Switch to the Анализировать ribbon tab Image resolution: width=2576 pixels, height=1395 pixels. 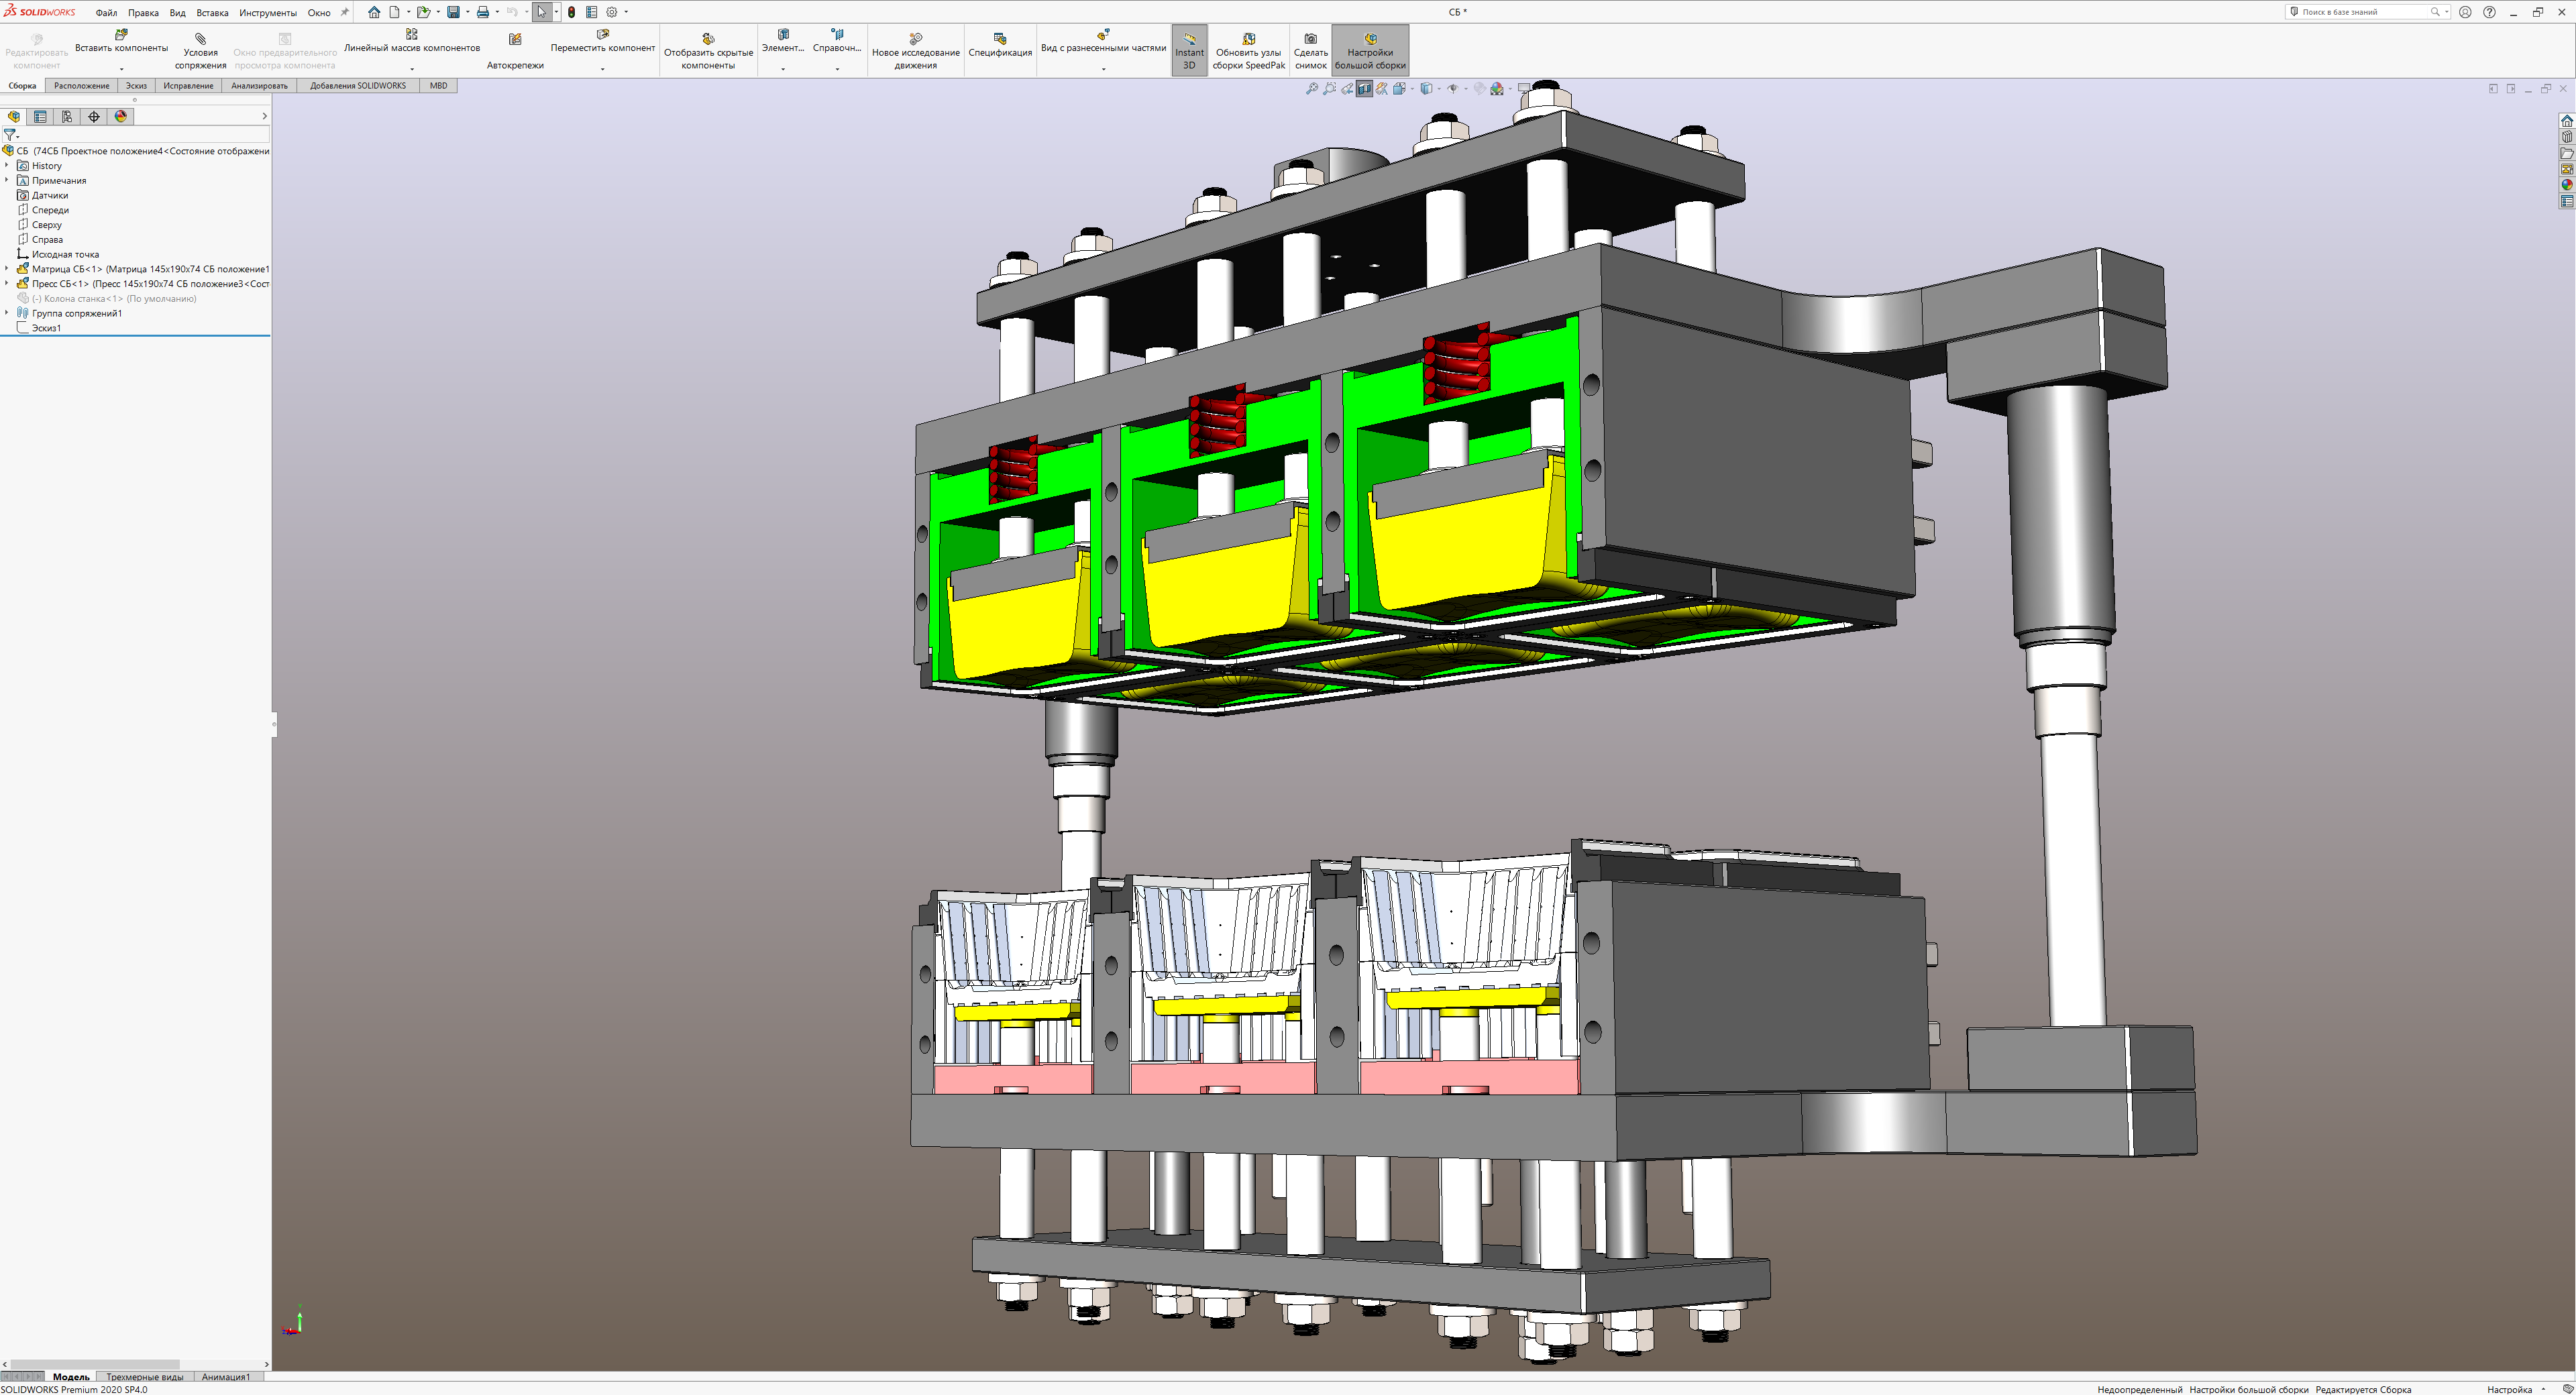coord(259,86)
